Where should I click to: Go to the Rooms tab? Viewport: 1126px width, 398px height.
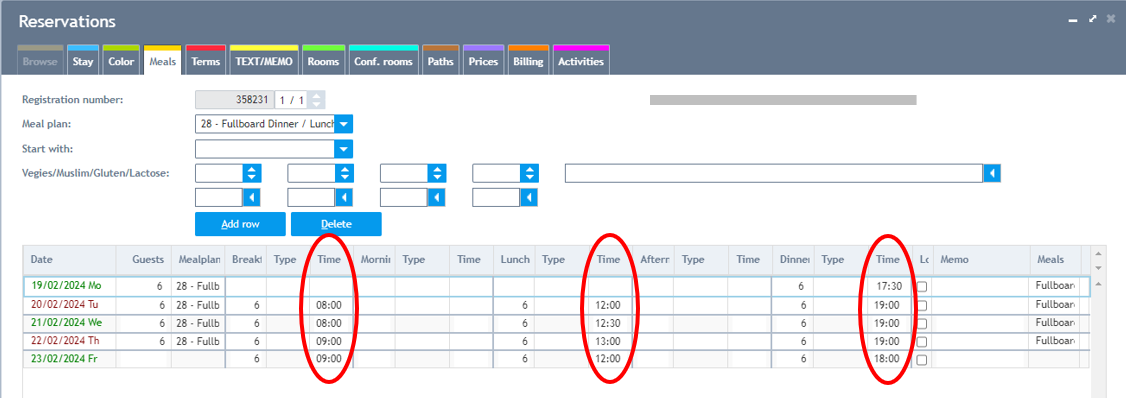click(x=323, y=61)
